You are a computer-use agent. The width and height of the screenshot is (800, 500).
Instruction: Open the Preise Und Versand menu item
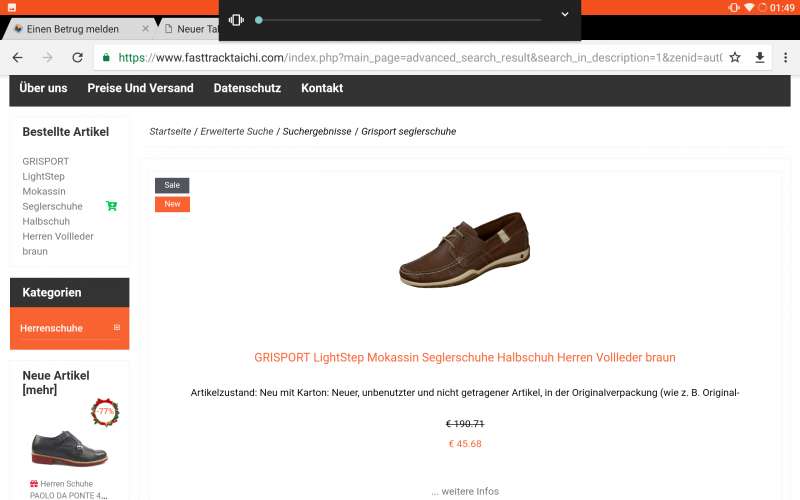click(140, 88)
